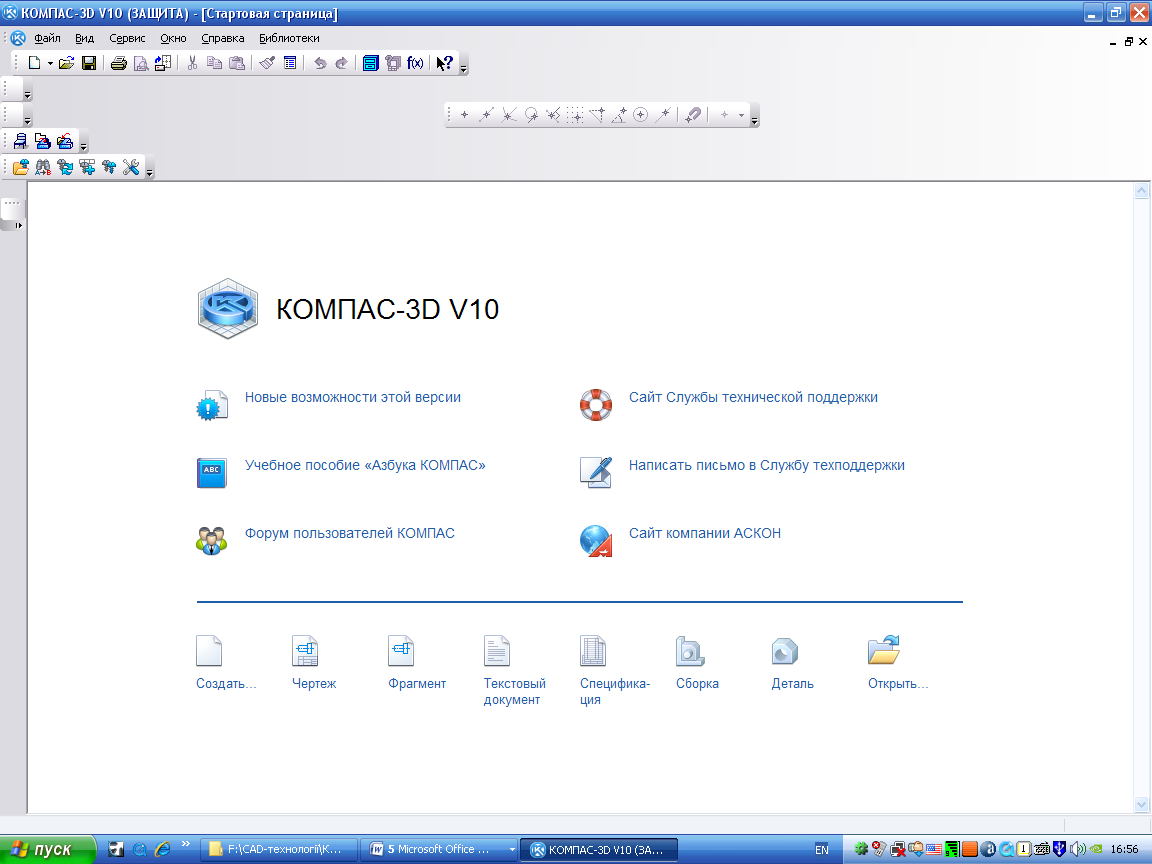The width and height of the screenshot is (1152, 864).
Task: Click the binoculars A→B find-replace icon
Action: [x=43, y=168]
